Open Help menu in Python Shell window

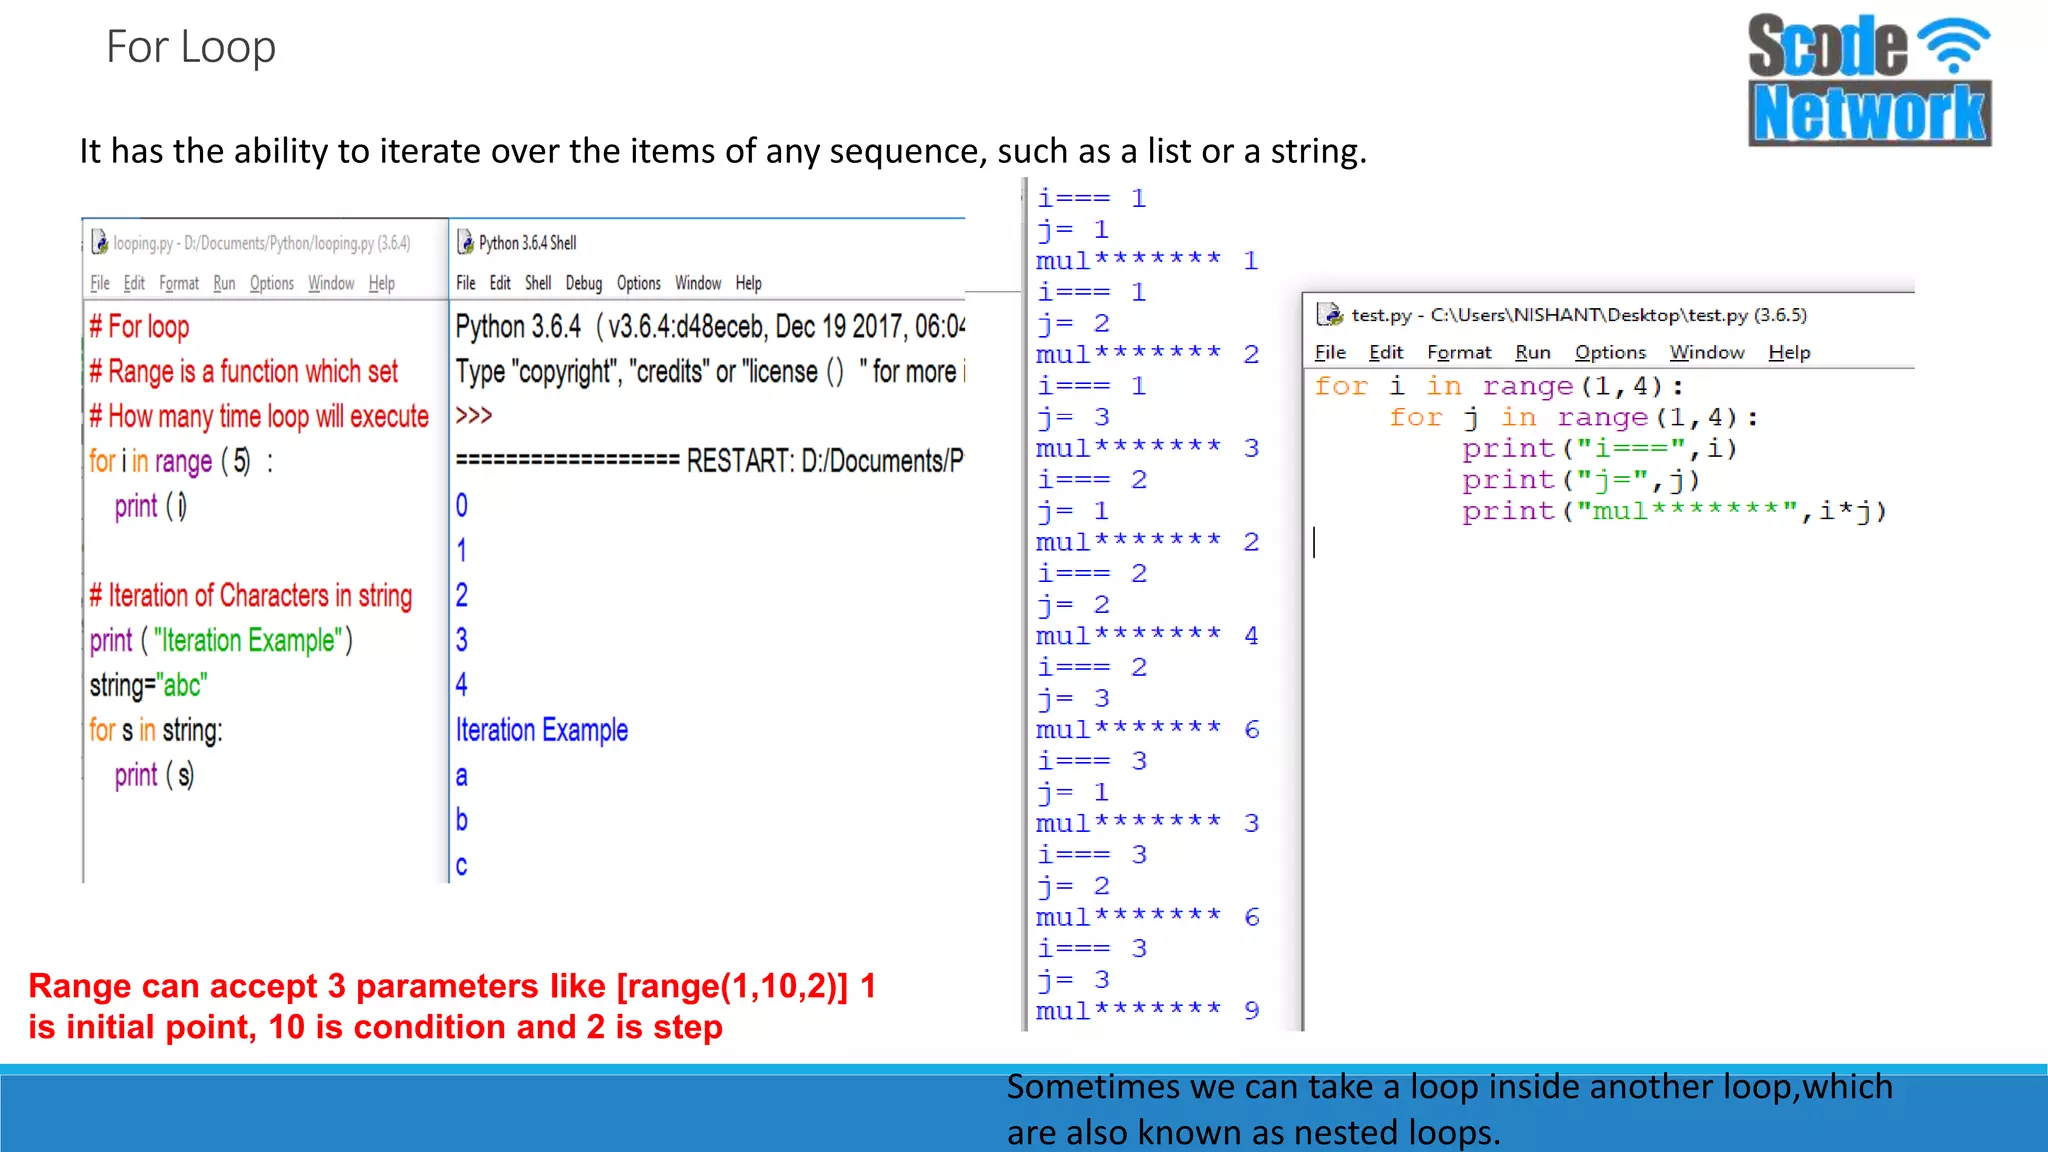pos(749,283)
